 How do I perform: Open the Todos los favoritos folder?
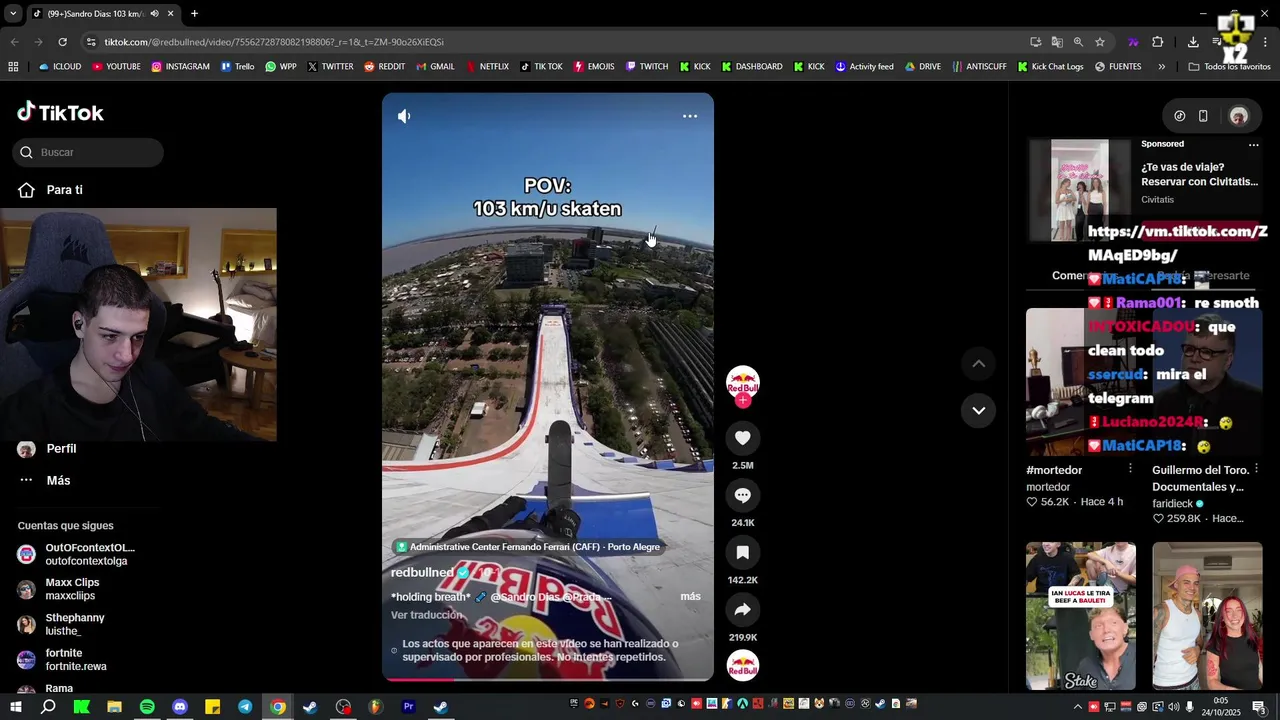click(1230, 67)
